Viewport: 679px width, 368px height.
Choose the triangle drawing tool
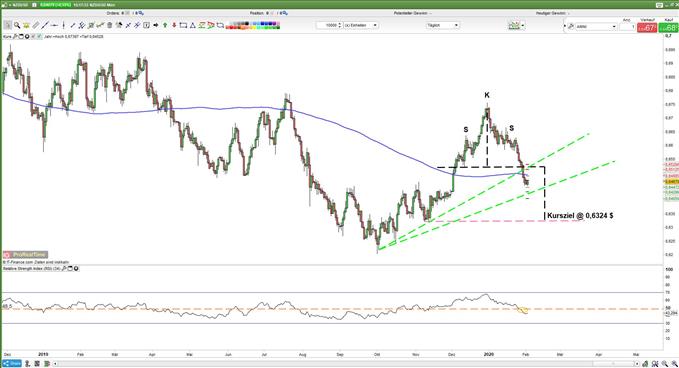click(x=193, y=25)
